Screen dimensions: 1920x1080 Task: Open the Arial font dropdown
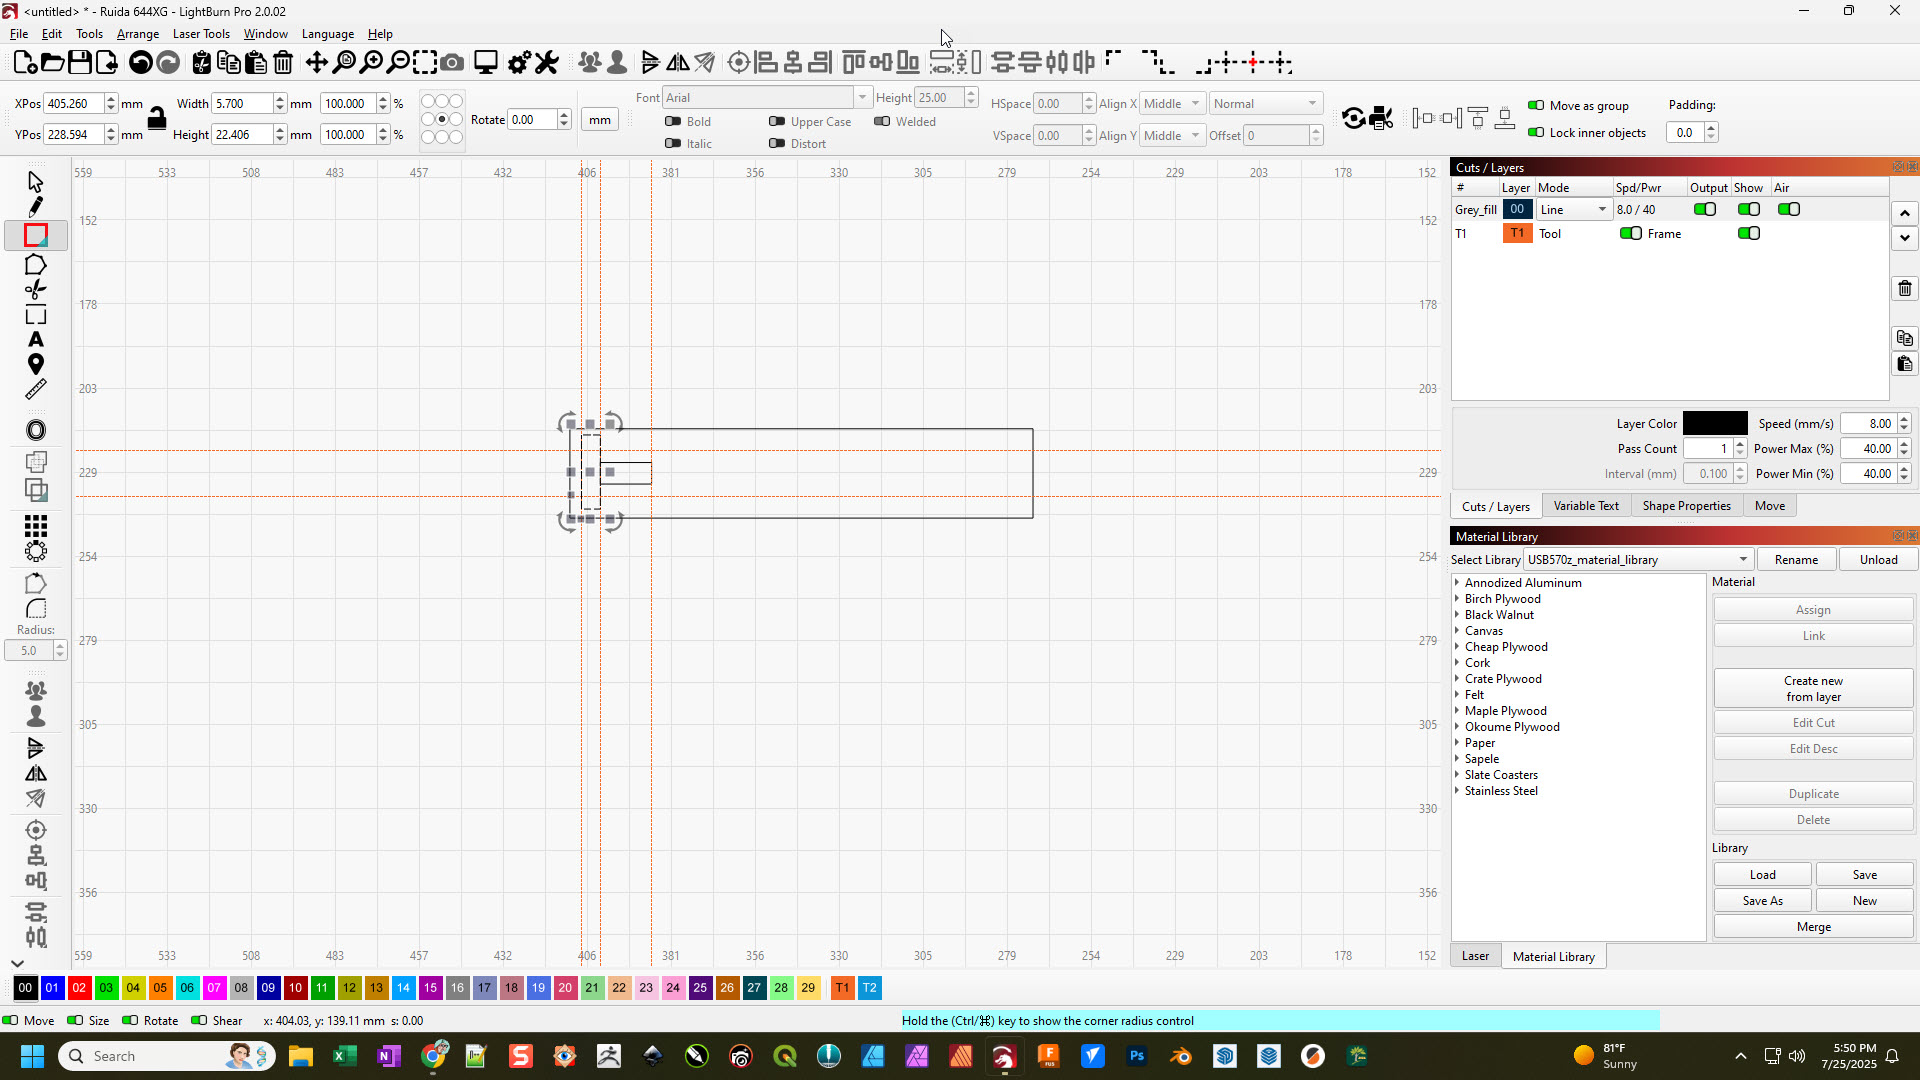click(861, 97)
